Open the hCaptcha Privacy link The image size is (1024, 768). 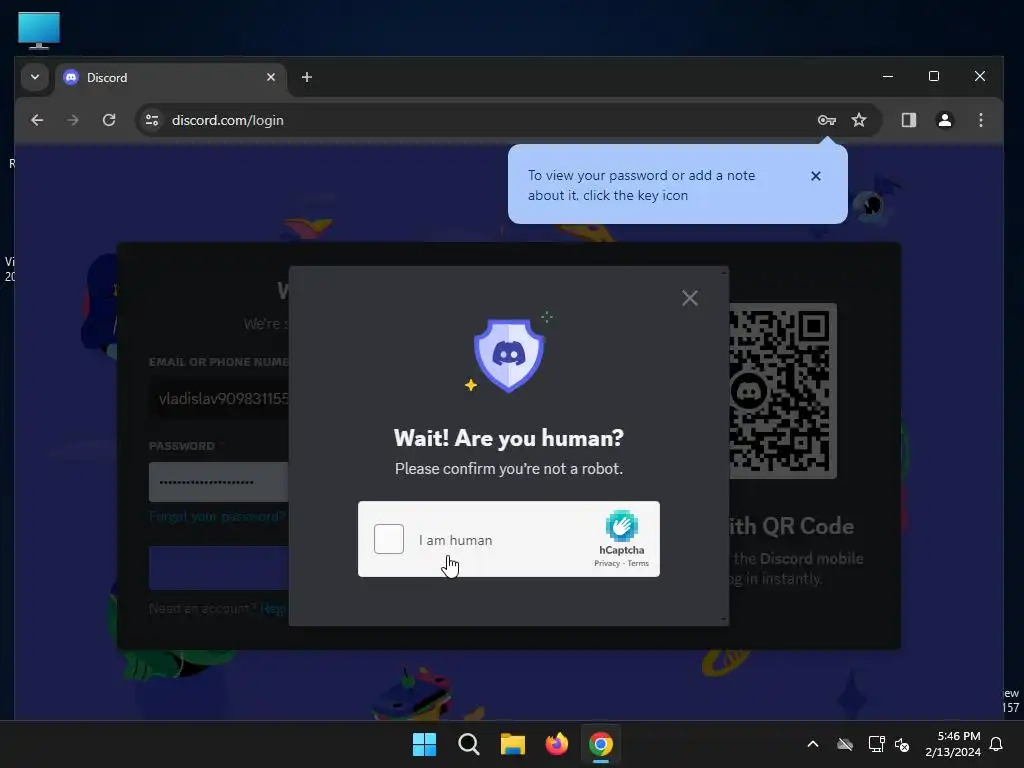[607, 563]
